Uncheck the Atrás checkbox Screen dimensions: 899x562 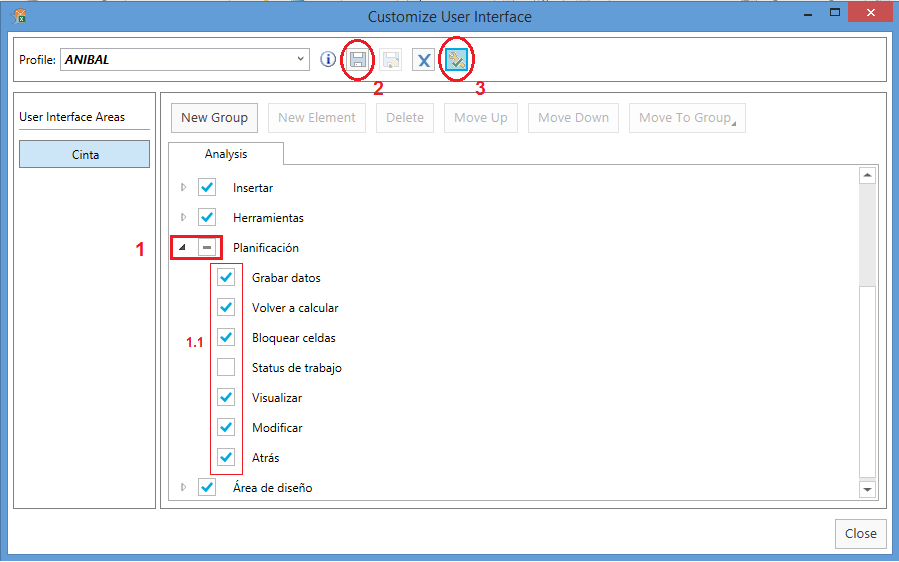[226, 457]
